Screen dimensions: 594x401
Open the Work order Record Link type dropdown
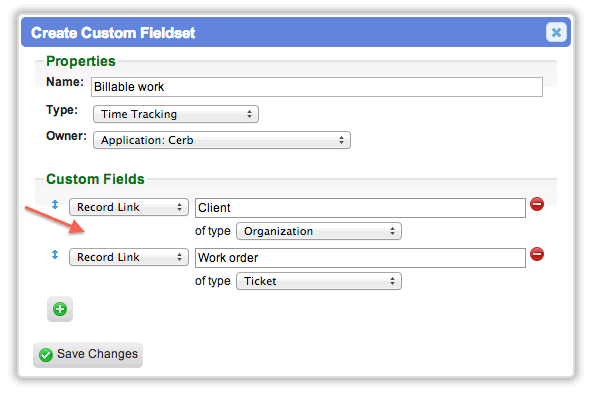[x=129, y=257]
